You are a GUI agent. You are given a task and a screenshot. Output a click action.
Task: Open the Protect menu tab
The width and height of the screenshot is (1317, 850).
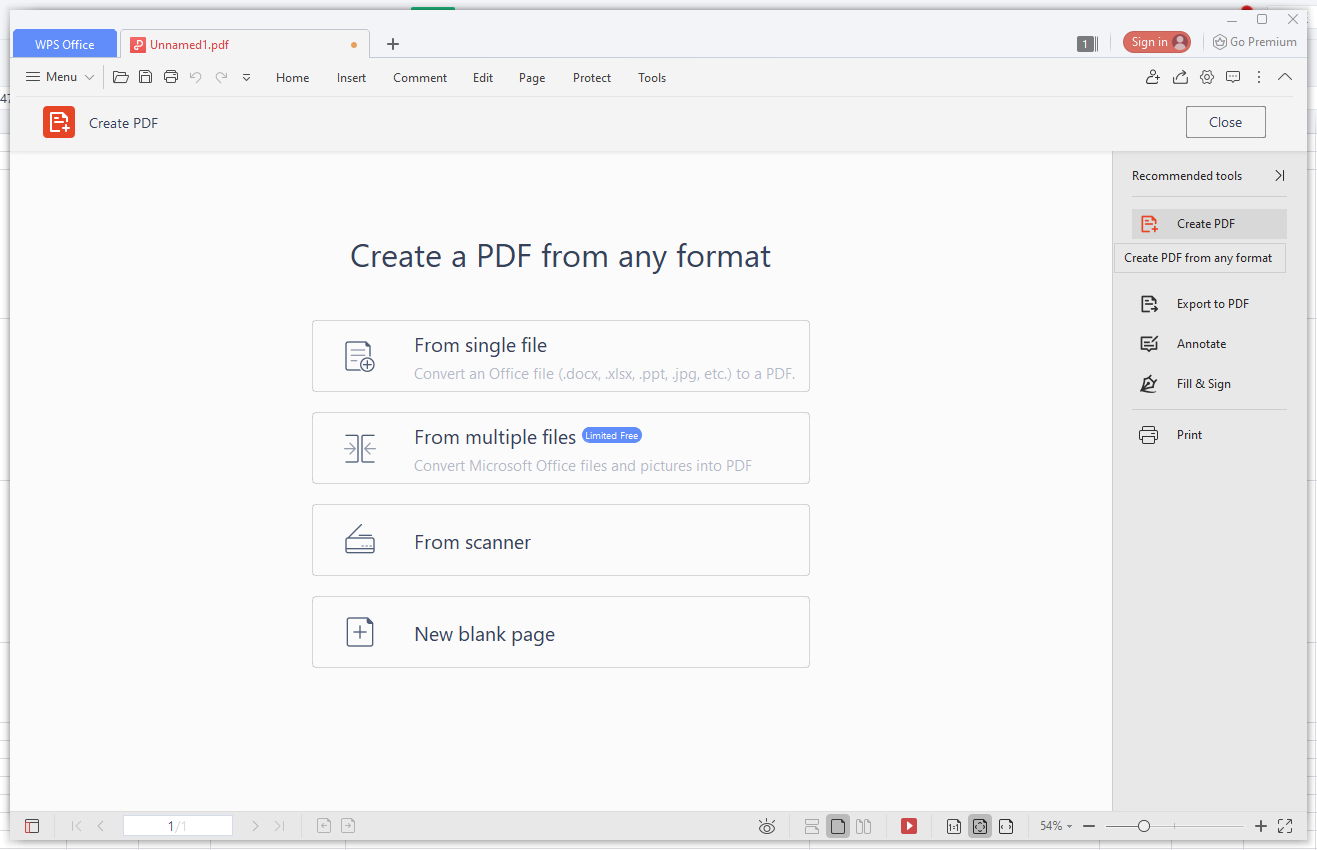591,78
